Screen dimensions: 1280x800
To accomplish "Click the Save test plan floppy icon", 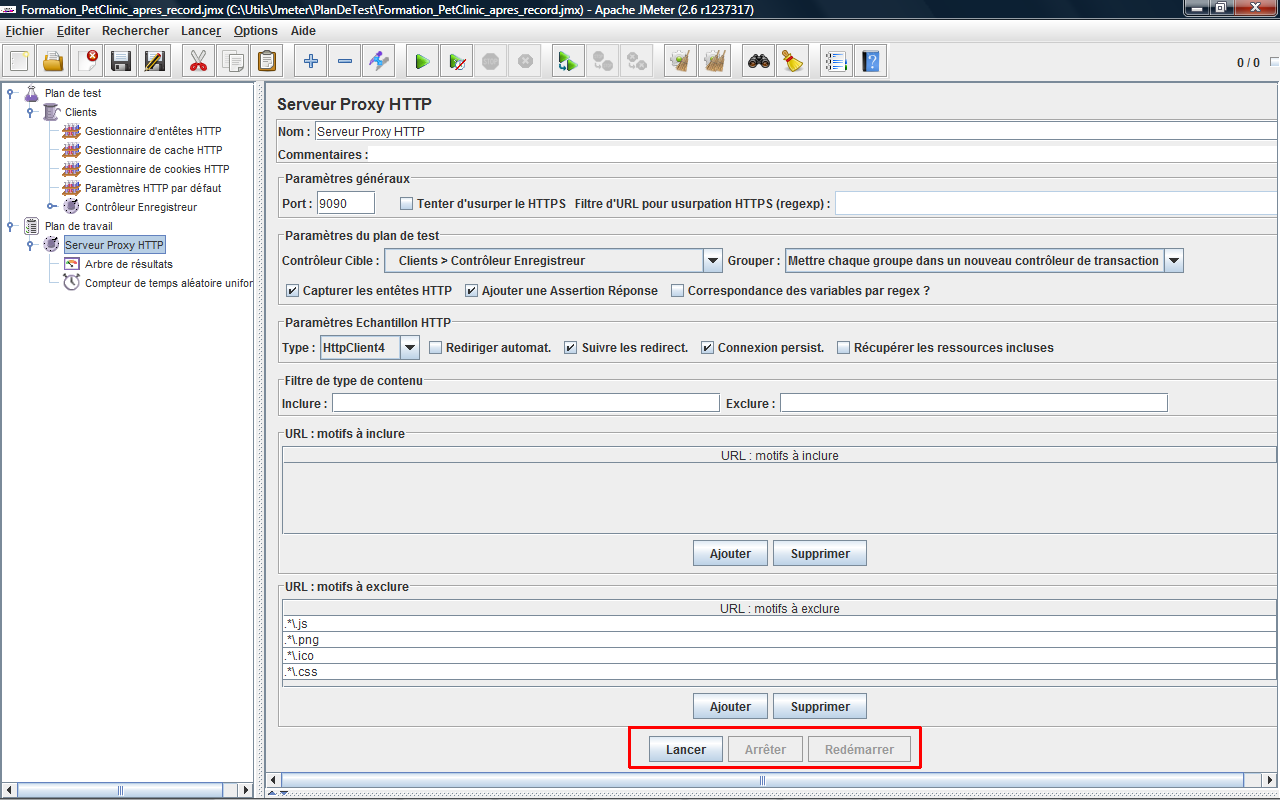I will pyautogui.click(x=121, y=62).
